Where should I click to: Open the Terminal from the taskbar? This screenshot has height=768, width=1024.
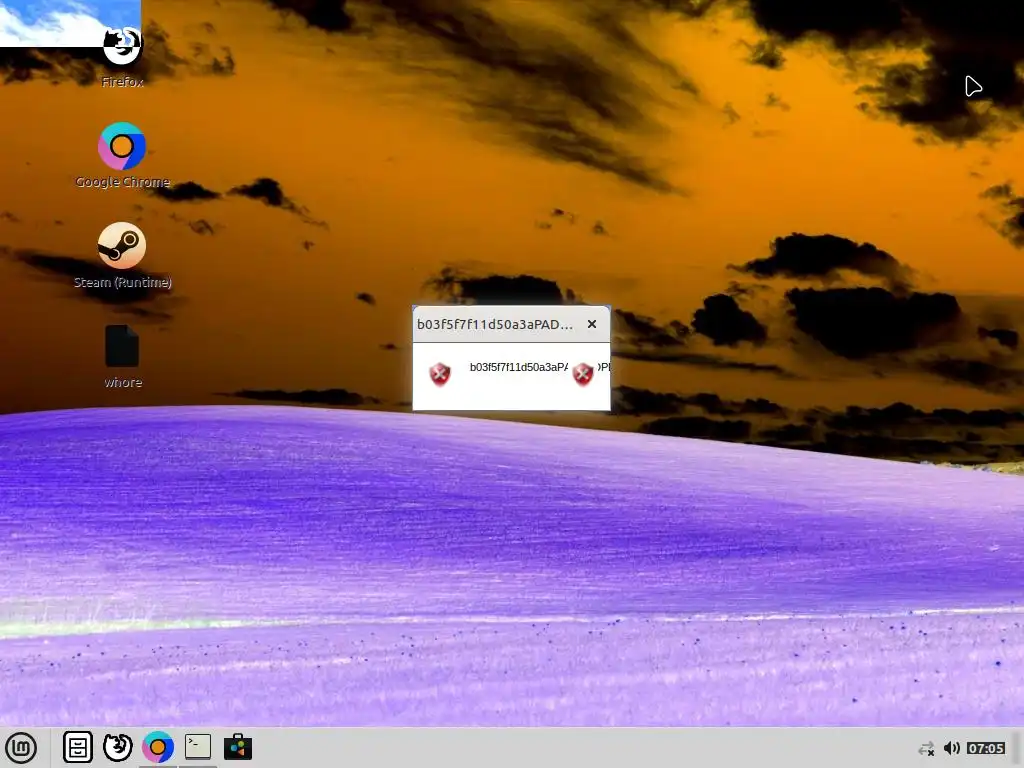198,746
